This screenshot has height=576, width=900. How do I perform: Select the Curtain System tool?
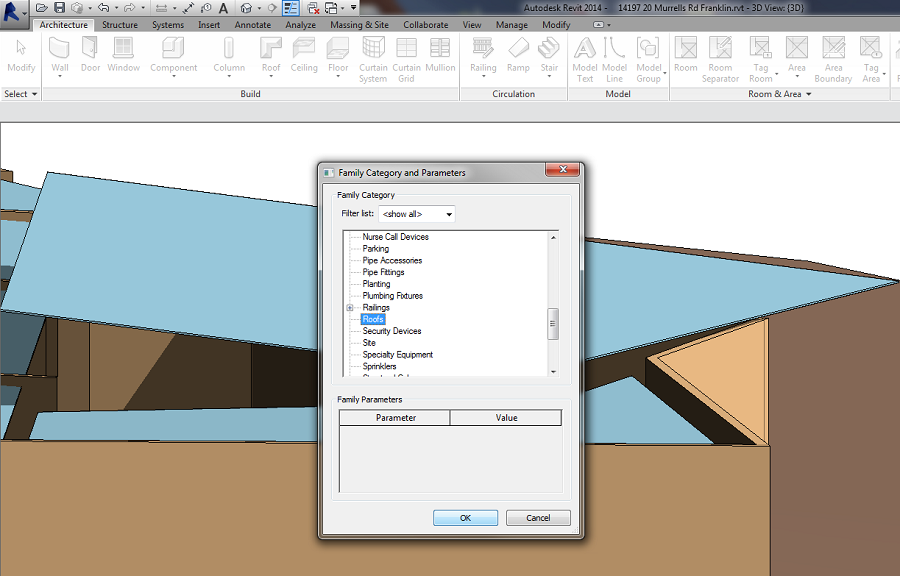point(373,60)
